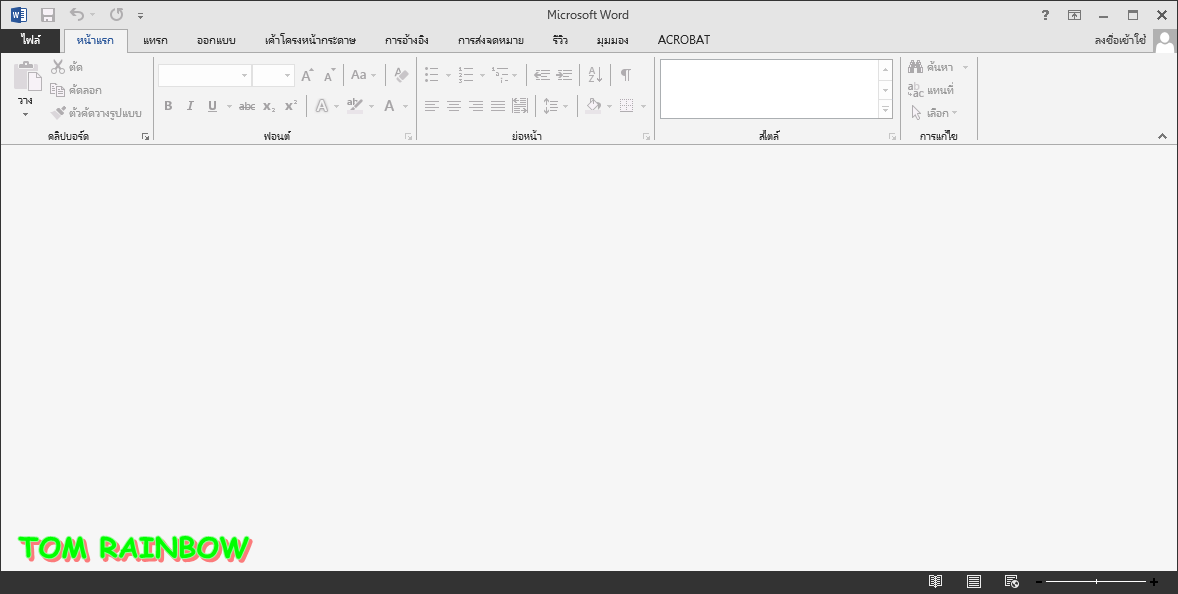Open the การส่งจดหมาย tab

[x=491, y=41]
